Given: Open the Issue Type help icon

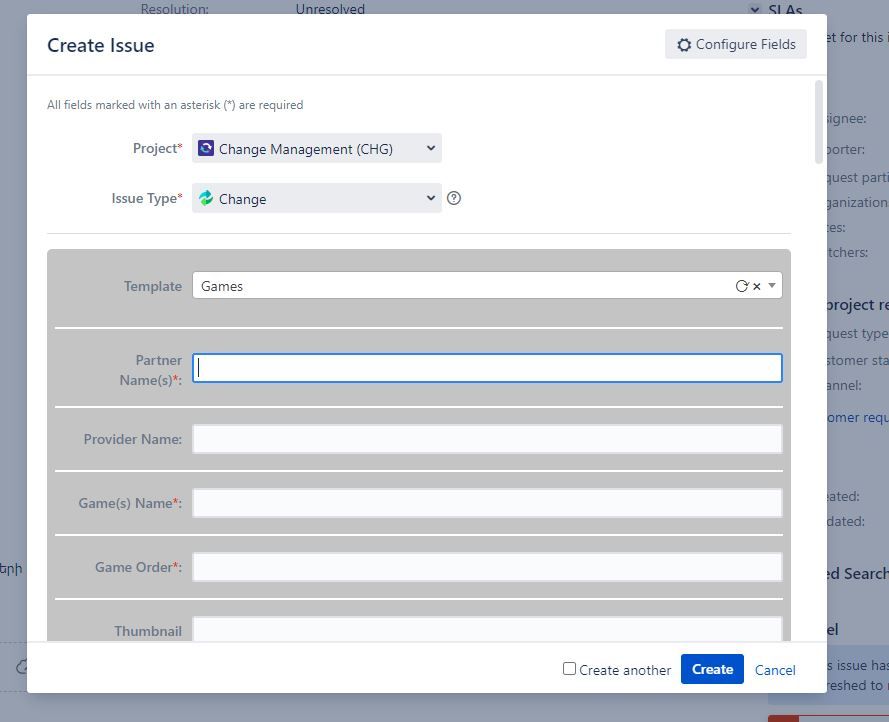Looking at the screenshot, I should (x=454, y=199).
